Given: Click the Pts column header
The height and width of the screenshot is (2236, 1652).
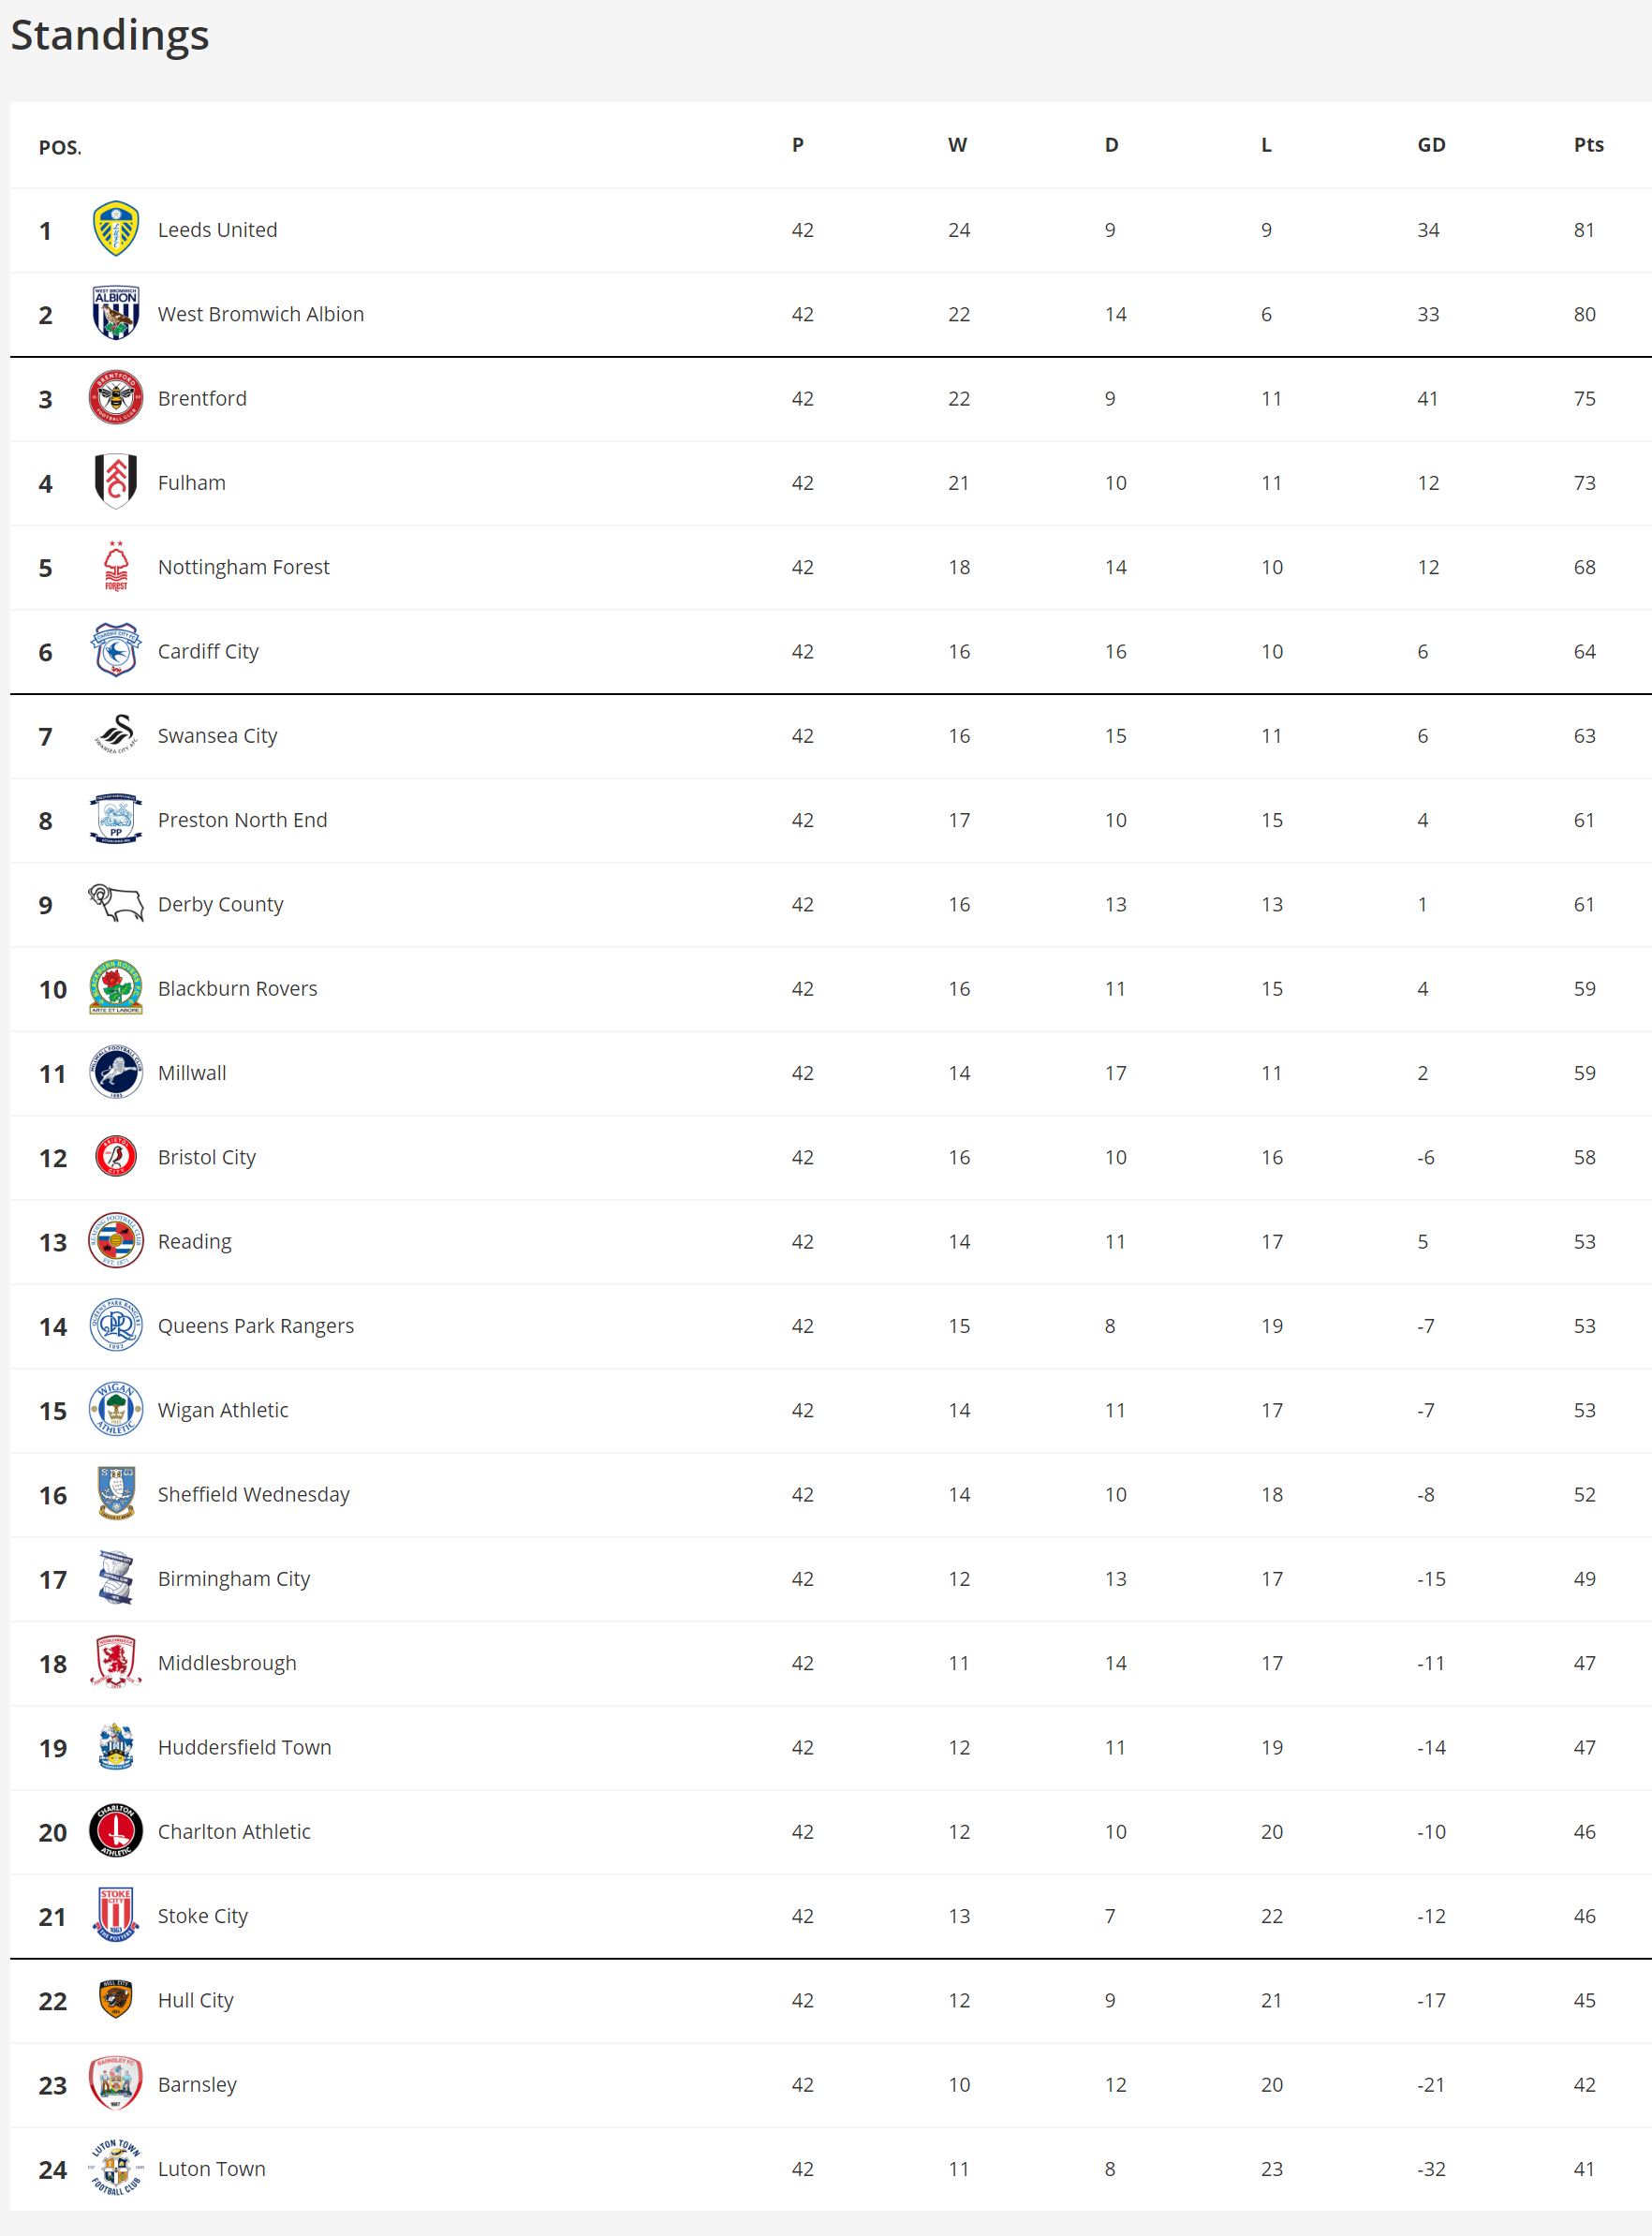Looking at the screenshot, I should [1588, 145].
